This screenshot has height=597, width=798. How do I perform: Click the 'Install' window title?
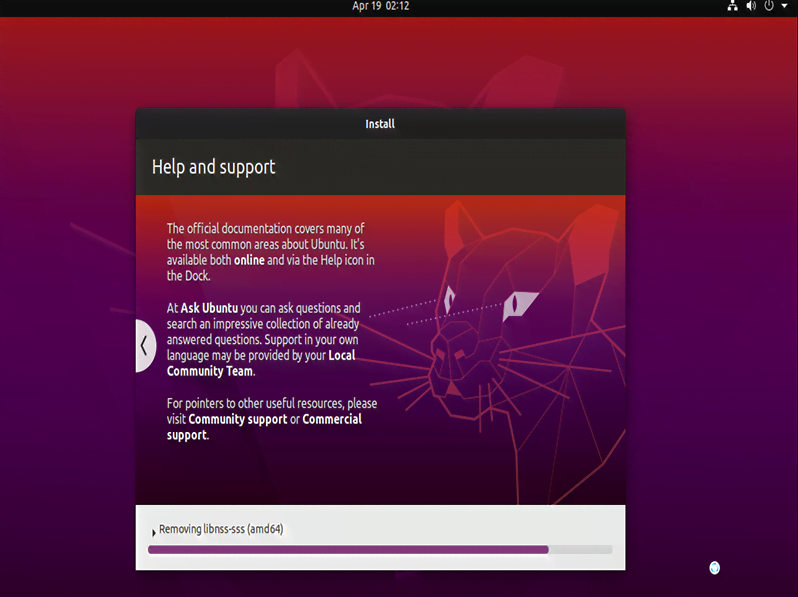[380, 124]
